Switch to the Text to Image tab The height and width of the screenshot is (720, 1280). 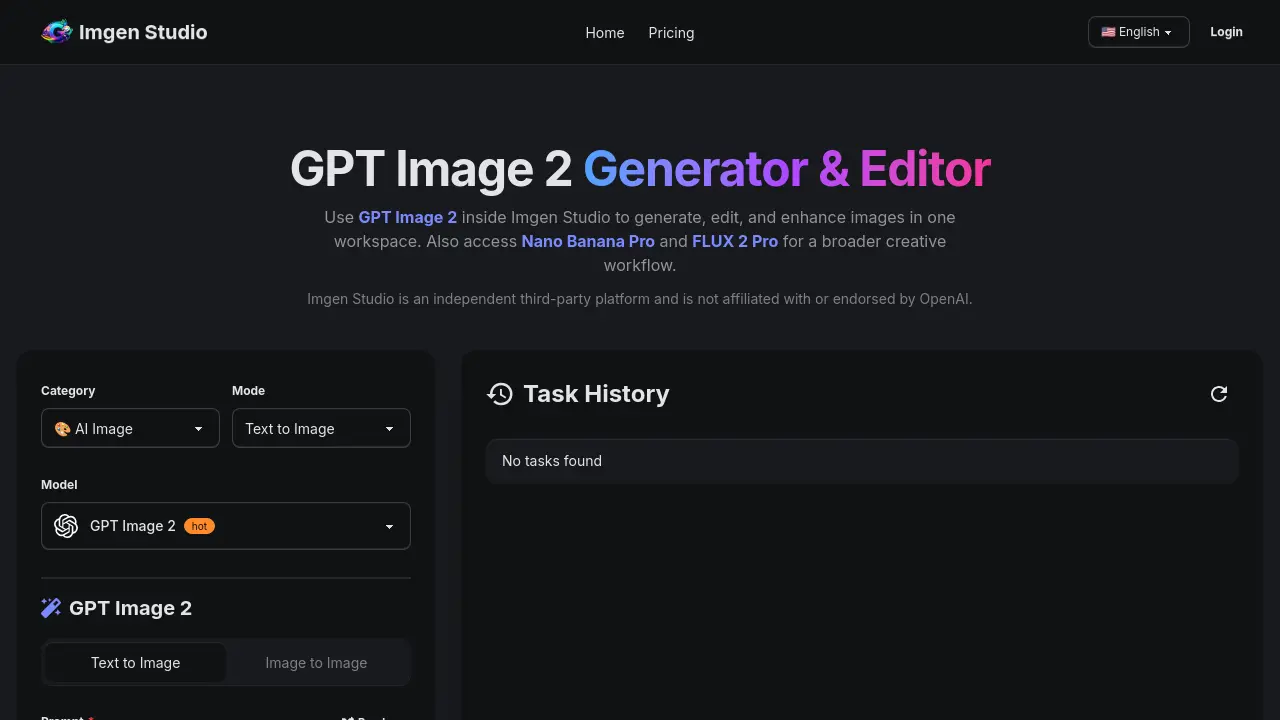[x=136, y=663]
